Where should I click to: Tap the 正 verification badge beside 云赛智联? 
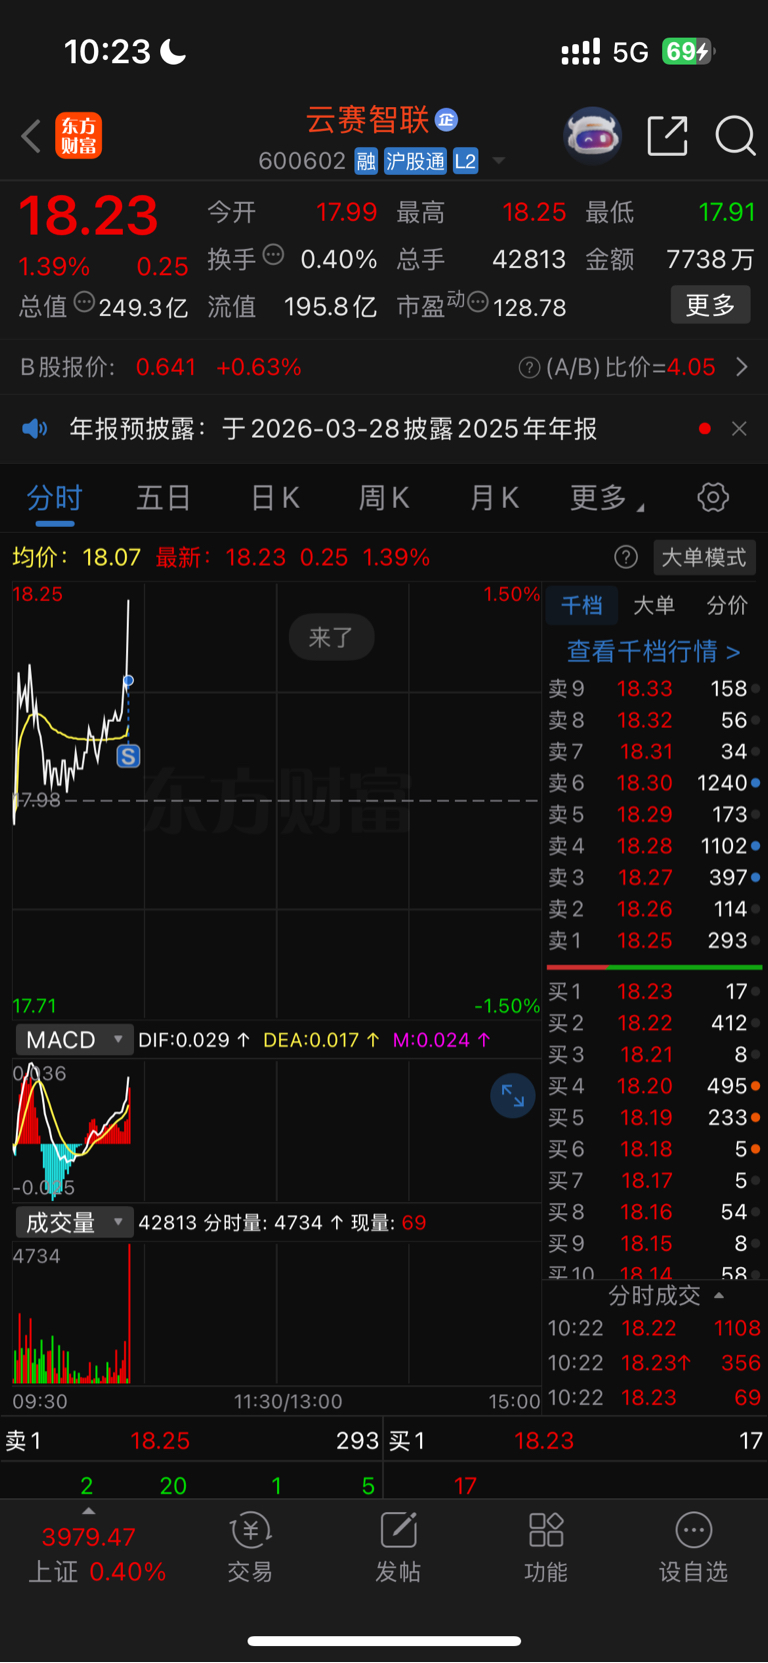(446, 120)
